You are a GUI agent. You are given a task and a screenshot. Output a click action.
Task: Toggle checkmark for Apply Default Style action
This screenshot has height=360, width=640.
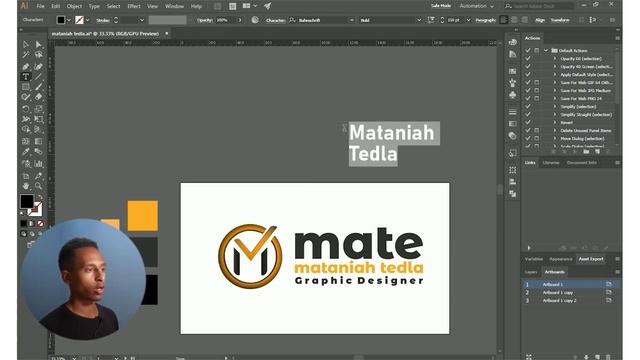pyautogui.click(x=528, y=75)
